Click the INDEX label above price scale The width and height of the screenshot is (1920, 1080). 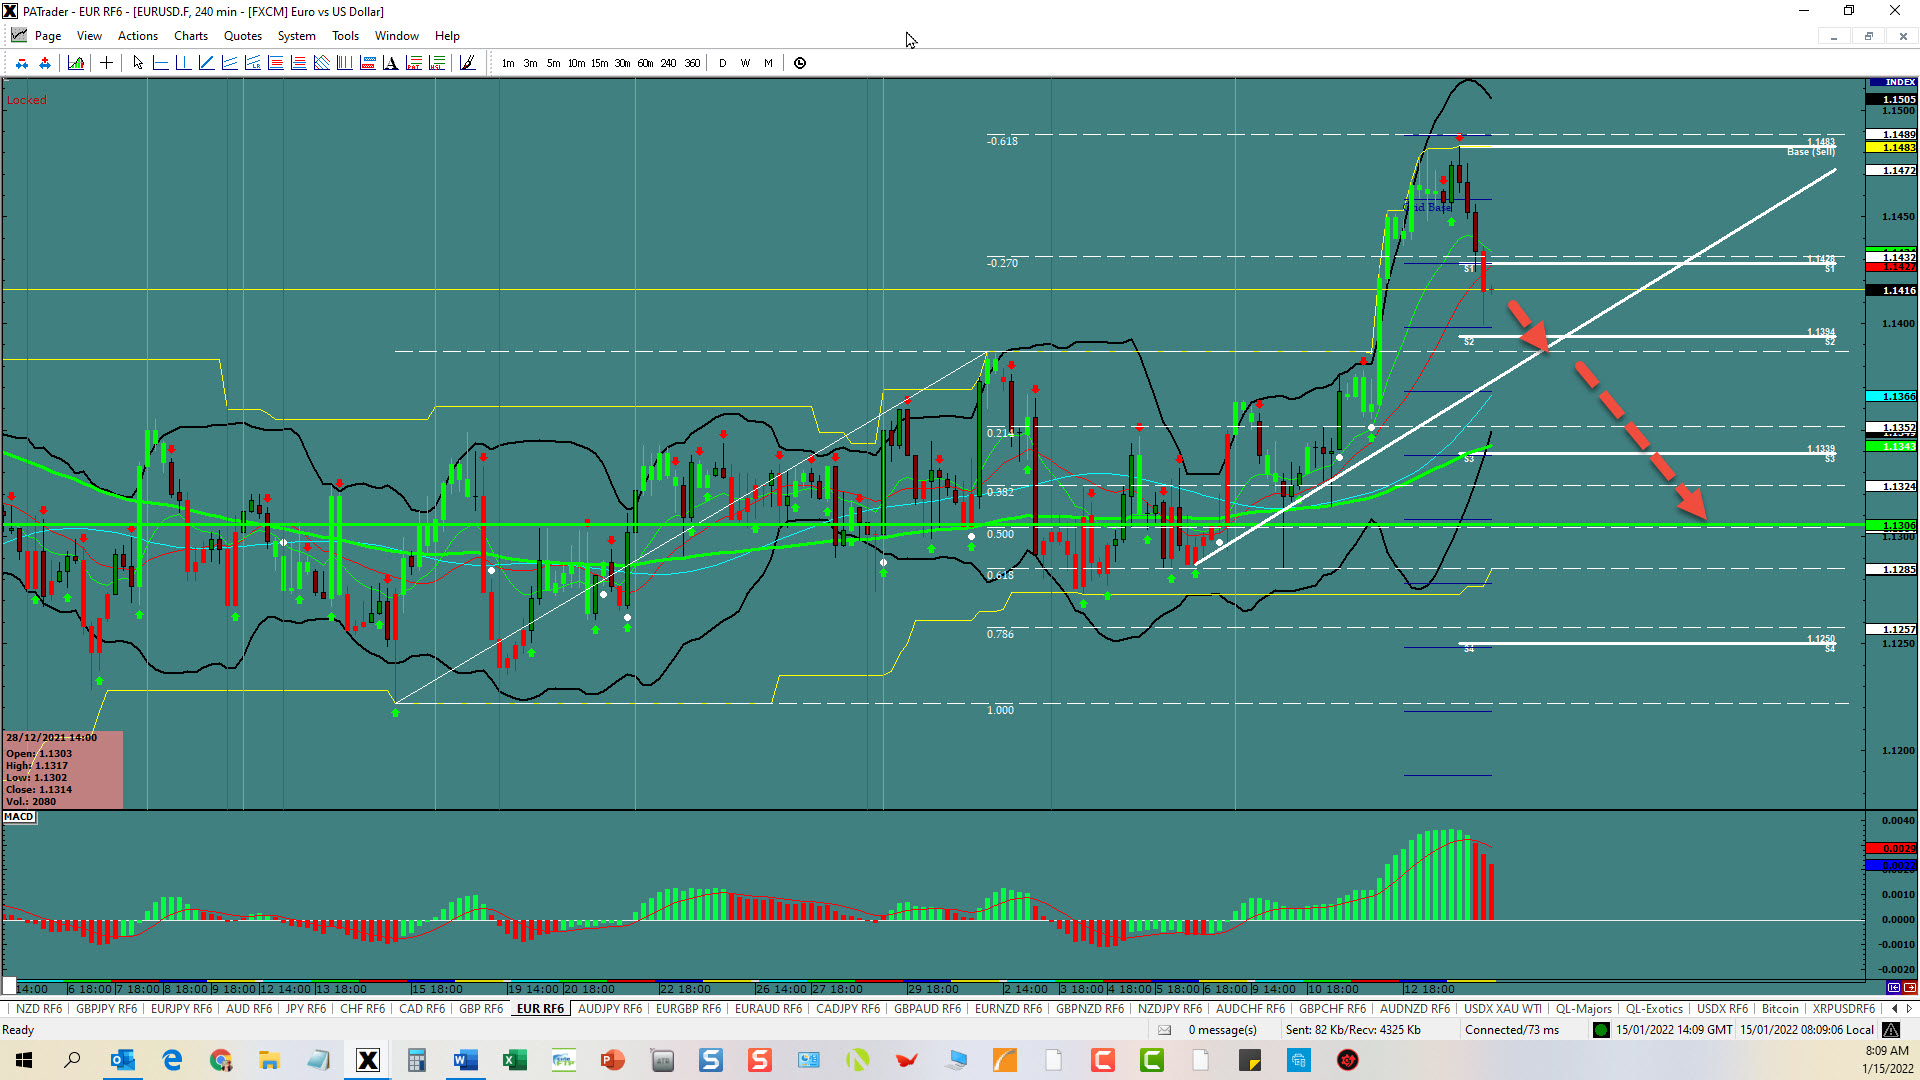(1892, 82)
